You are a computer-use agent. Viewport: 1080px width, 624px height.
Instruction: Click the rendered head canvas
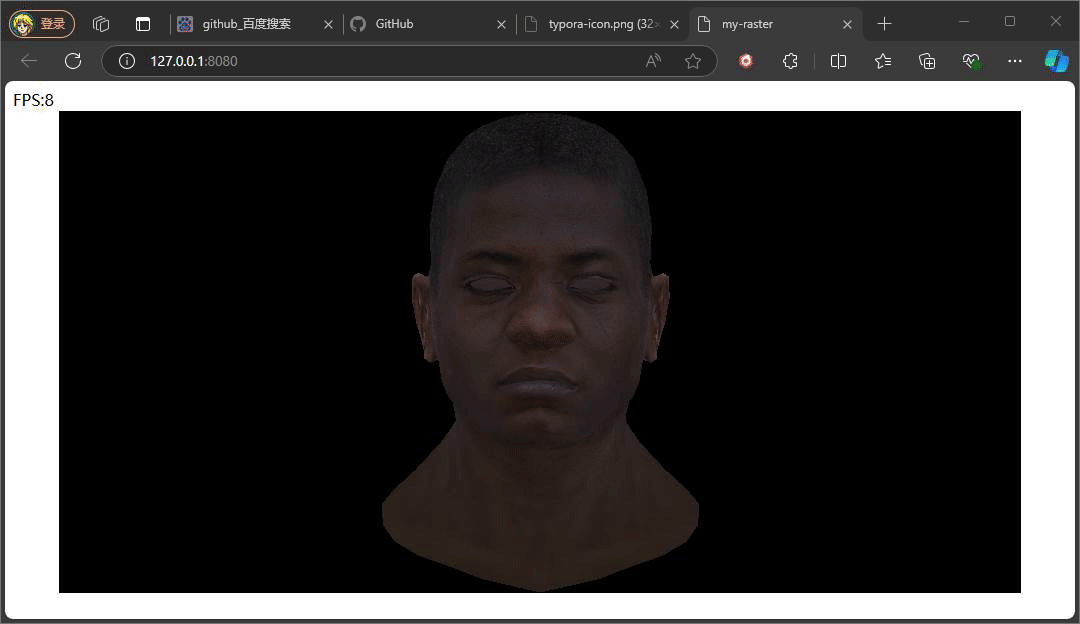tap(540, 352)
